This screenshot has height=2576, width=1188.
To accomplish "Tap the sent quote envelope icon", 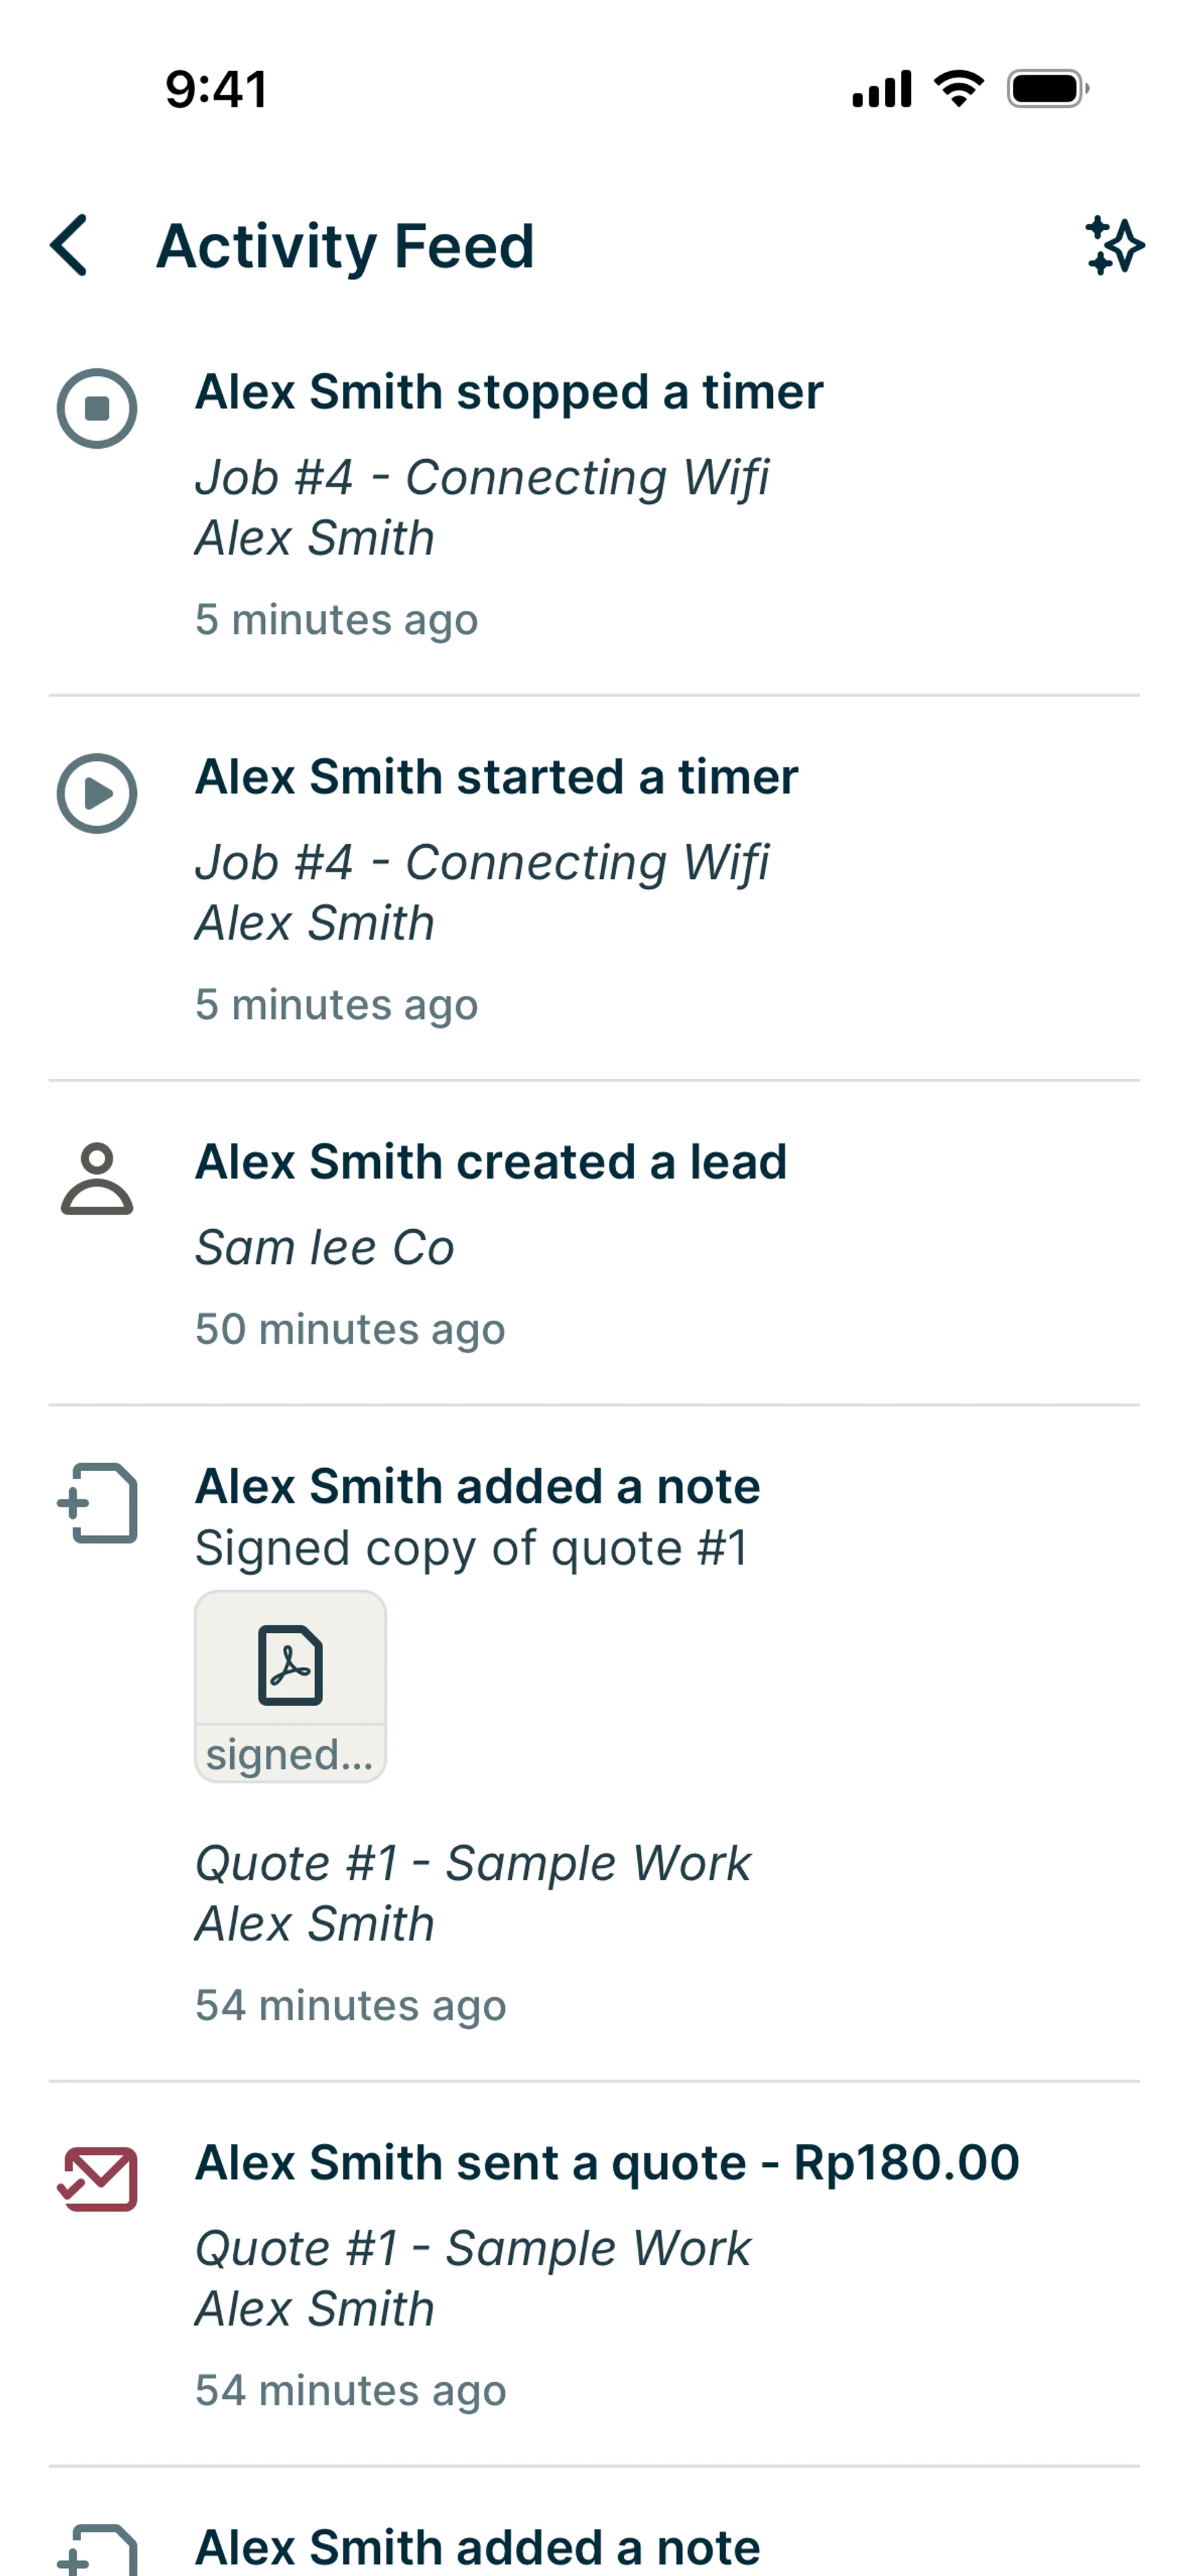I will pos(97,2179).
